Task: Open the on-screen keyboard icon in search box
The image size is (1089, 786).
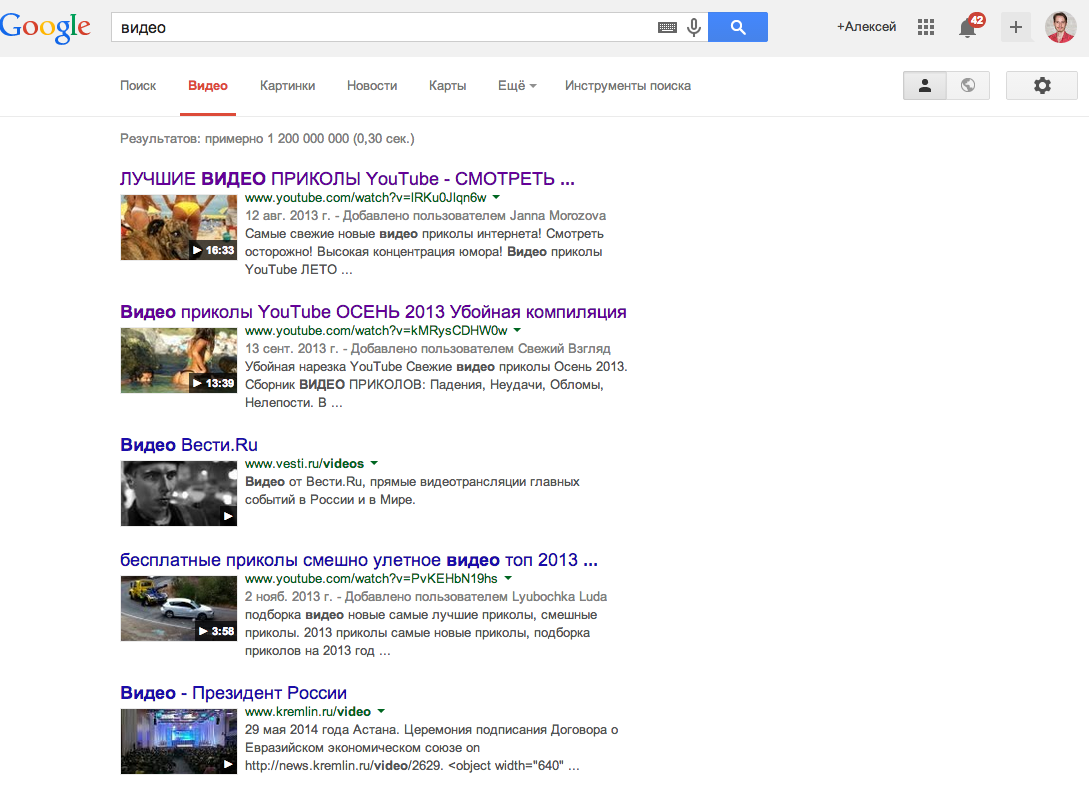Action: (x=667, y=28)
